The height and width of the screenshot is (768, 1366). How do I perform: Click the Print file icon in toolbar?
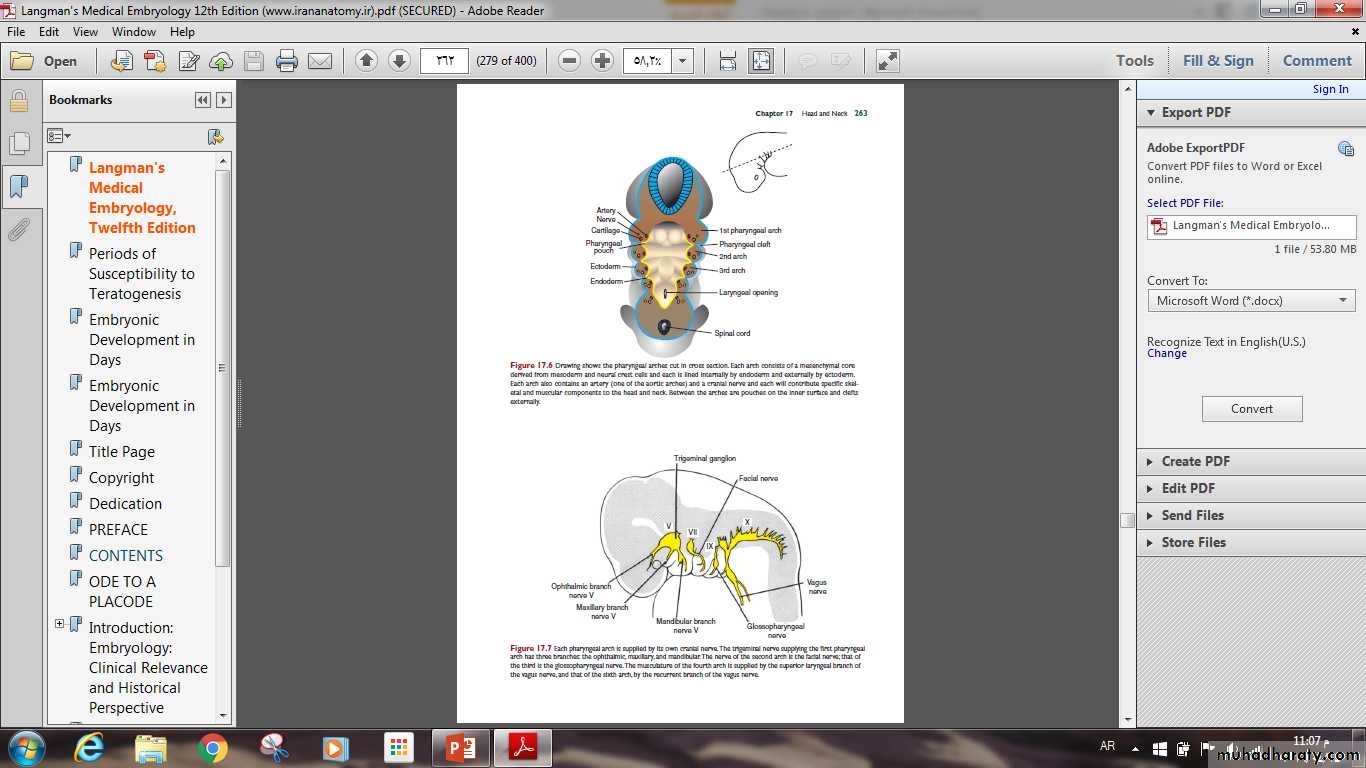click(287, 61)
